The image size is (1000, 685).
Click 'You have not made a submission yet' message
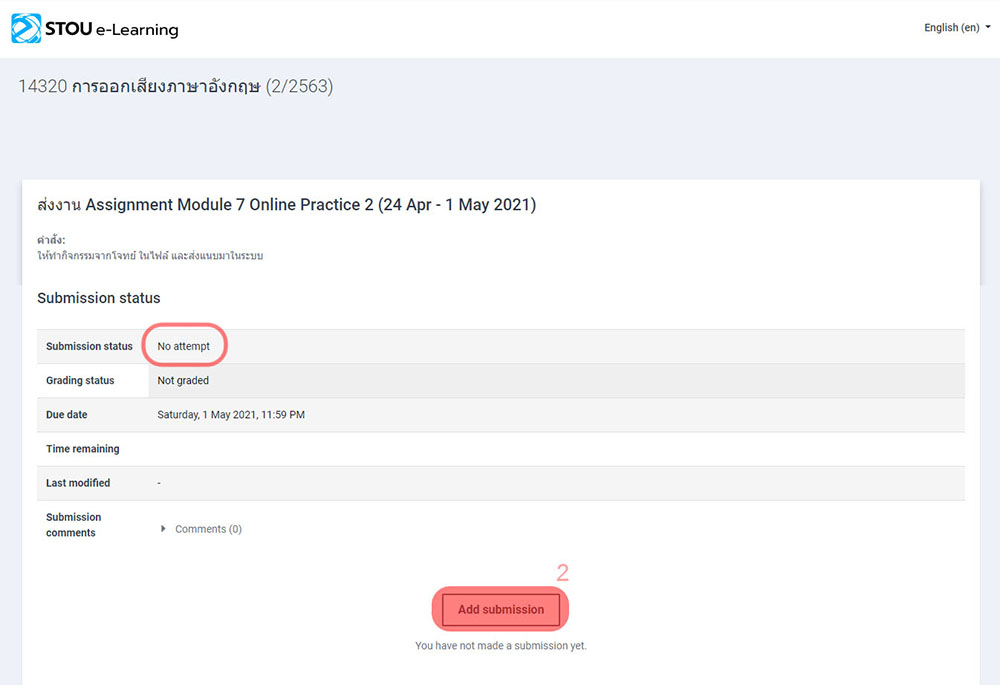coord(500,646)
